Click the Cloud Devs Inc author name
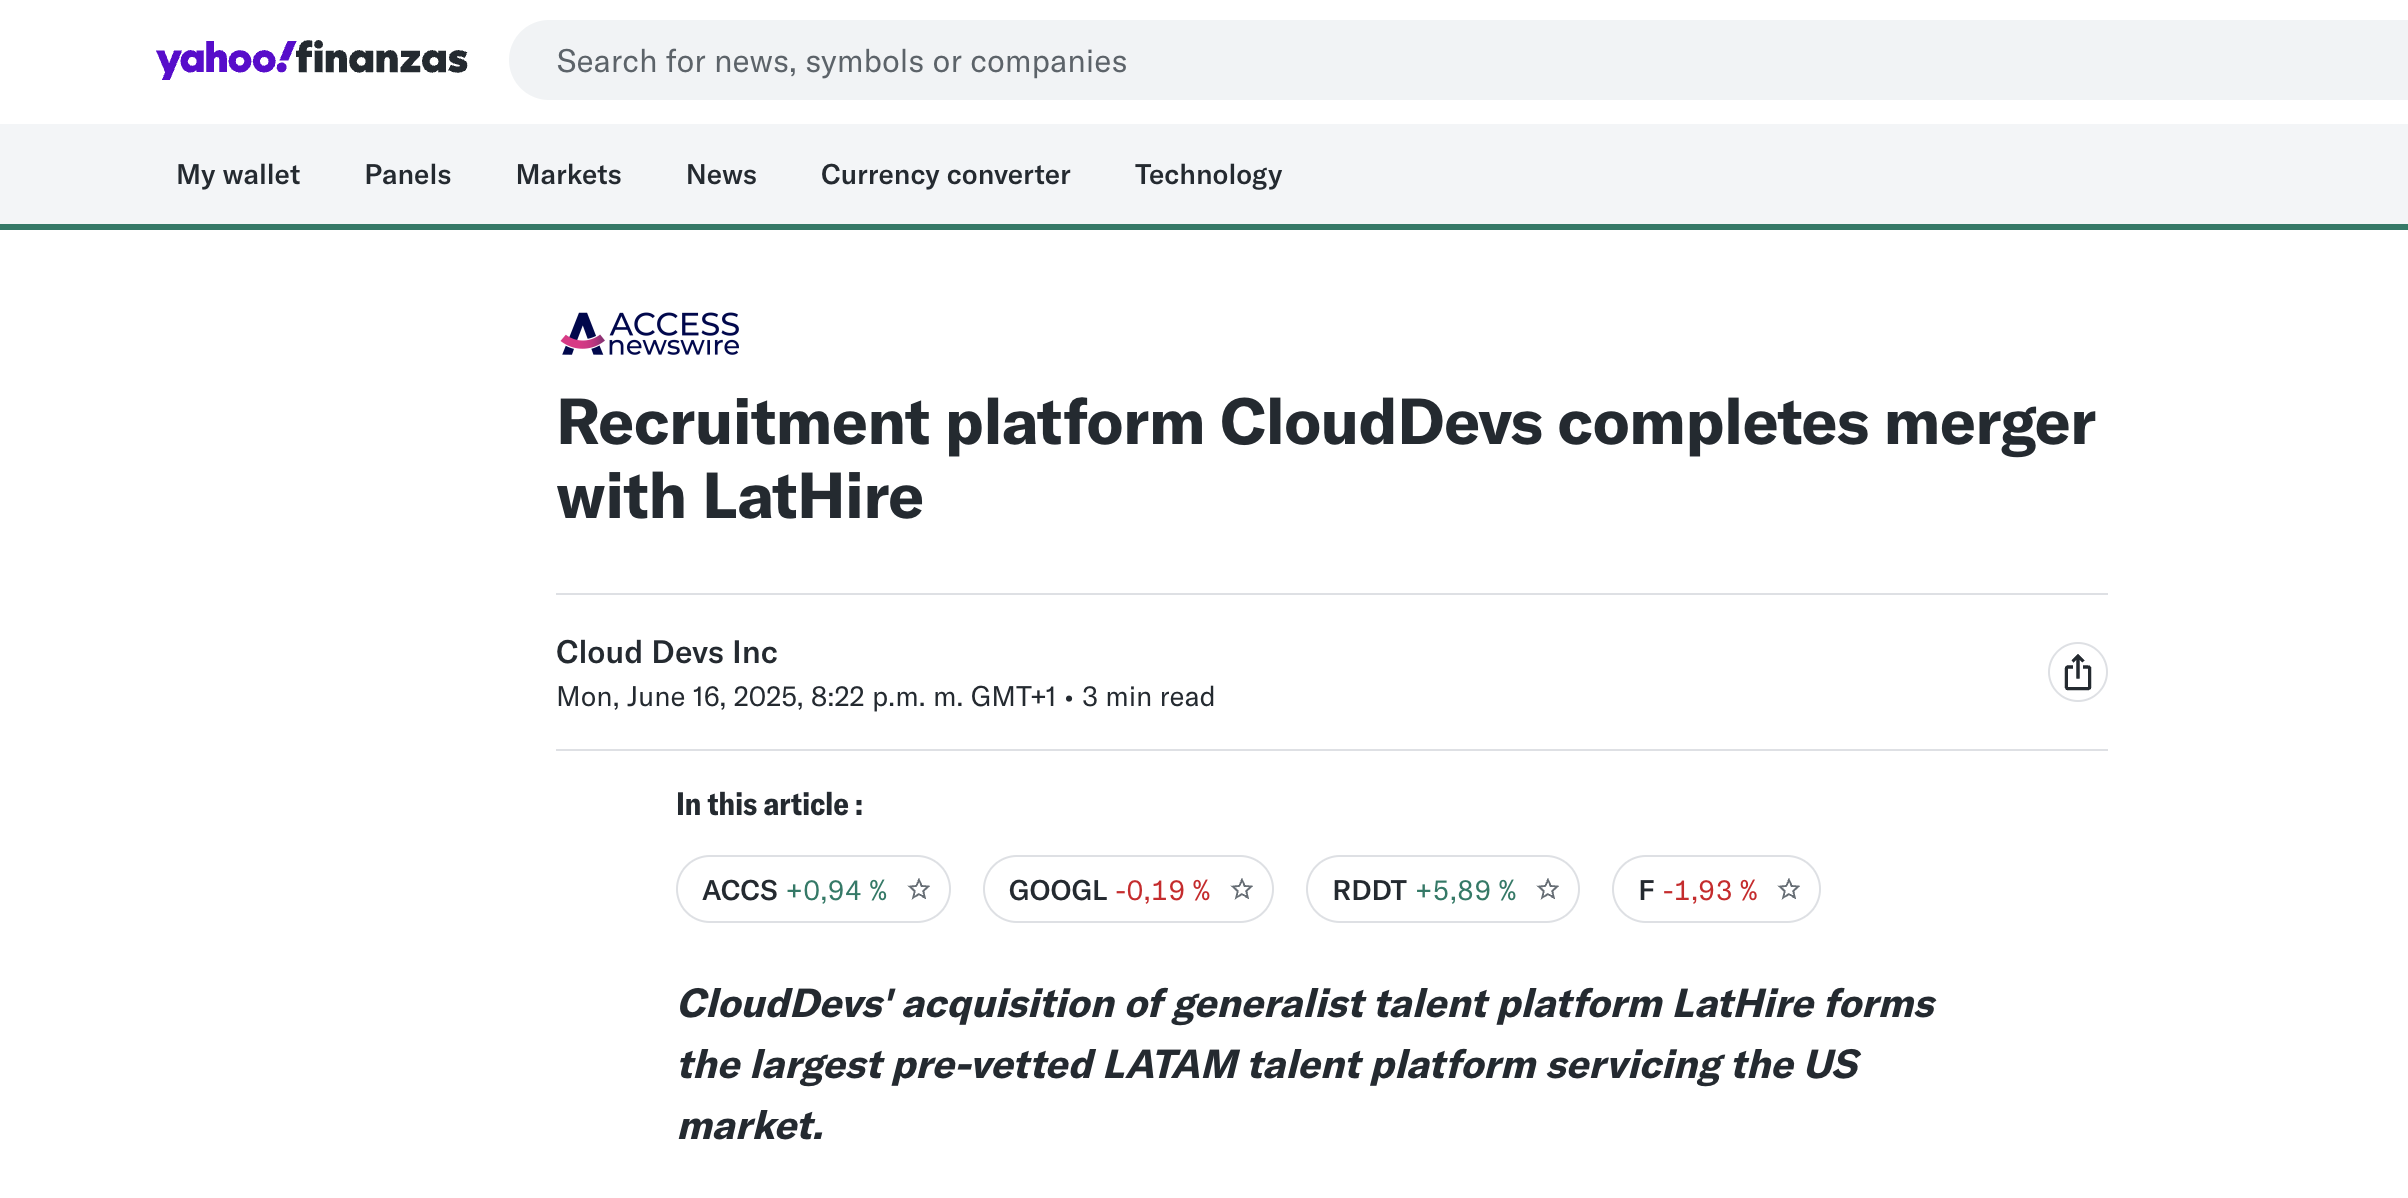2408x1198 pixels. coord(667,652)
